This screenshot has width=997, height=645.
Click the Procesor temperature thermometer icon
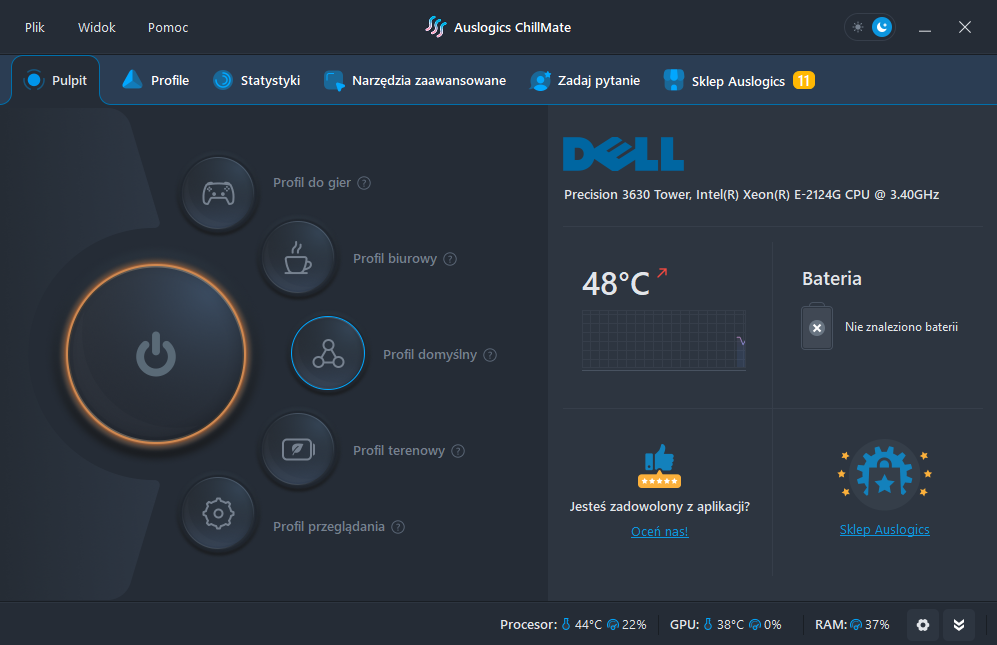[x=566, y=624]
